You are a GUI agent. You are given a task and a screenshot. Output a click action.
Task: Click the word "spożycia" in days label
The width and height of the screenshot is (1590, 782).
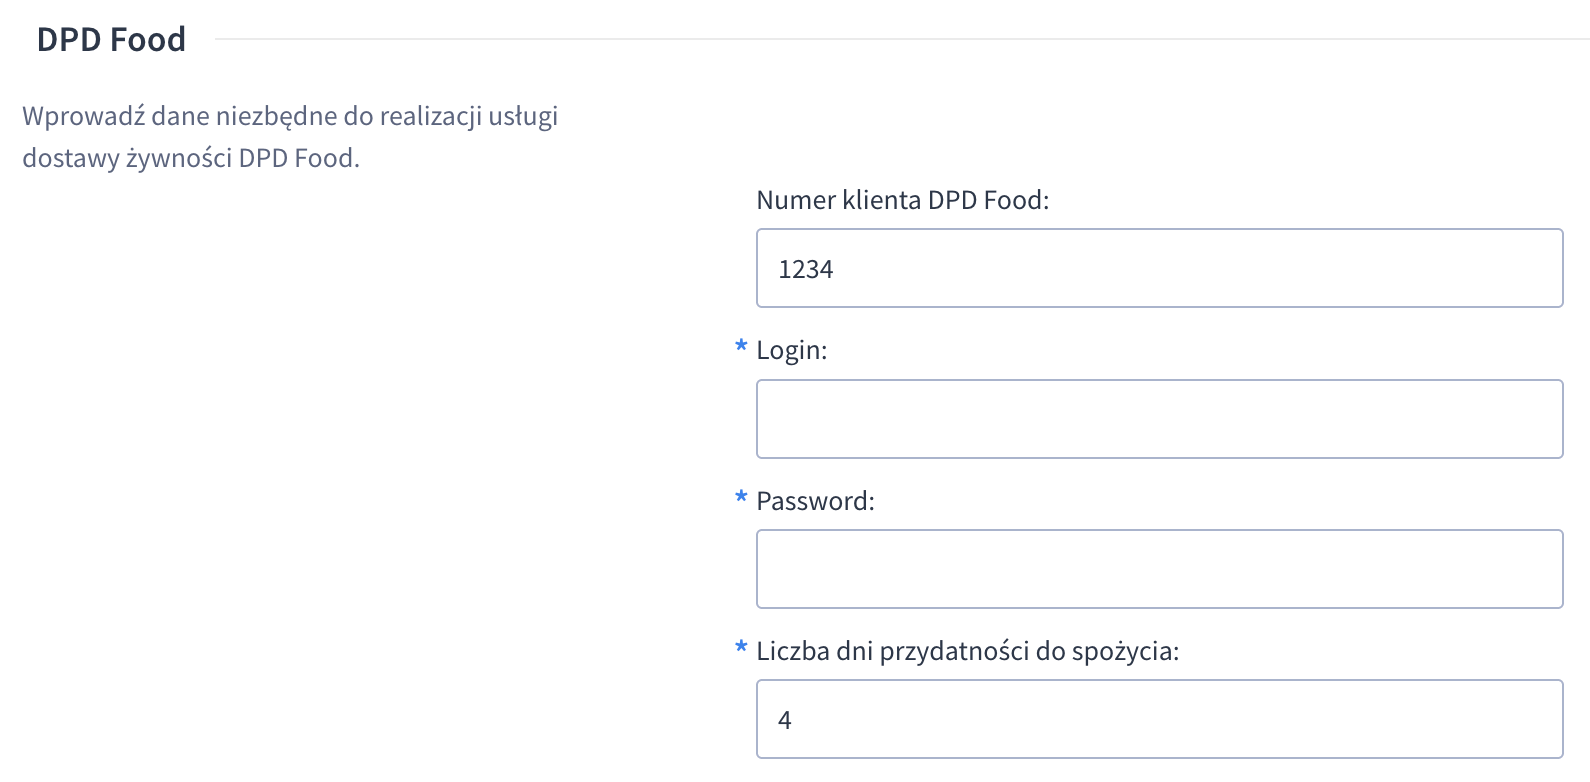(x=1123, y=651)
